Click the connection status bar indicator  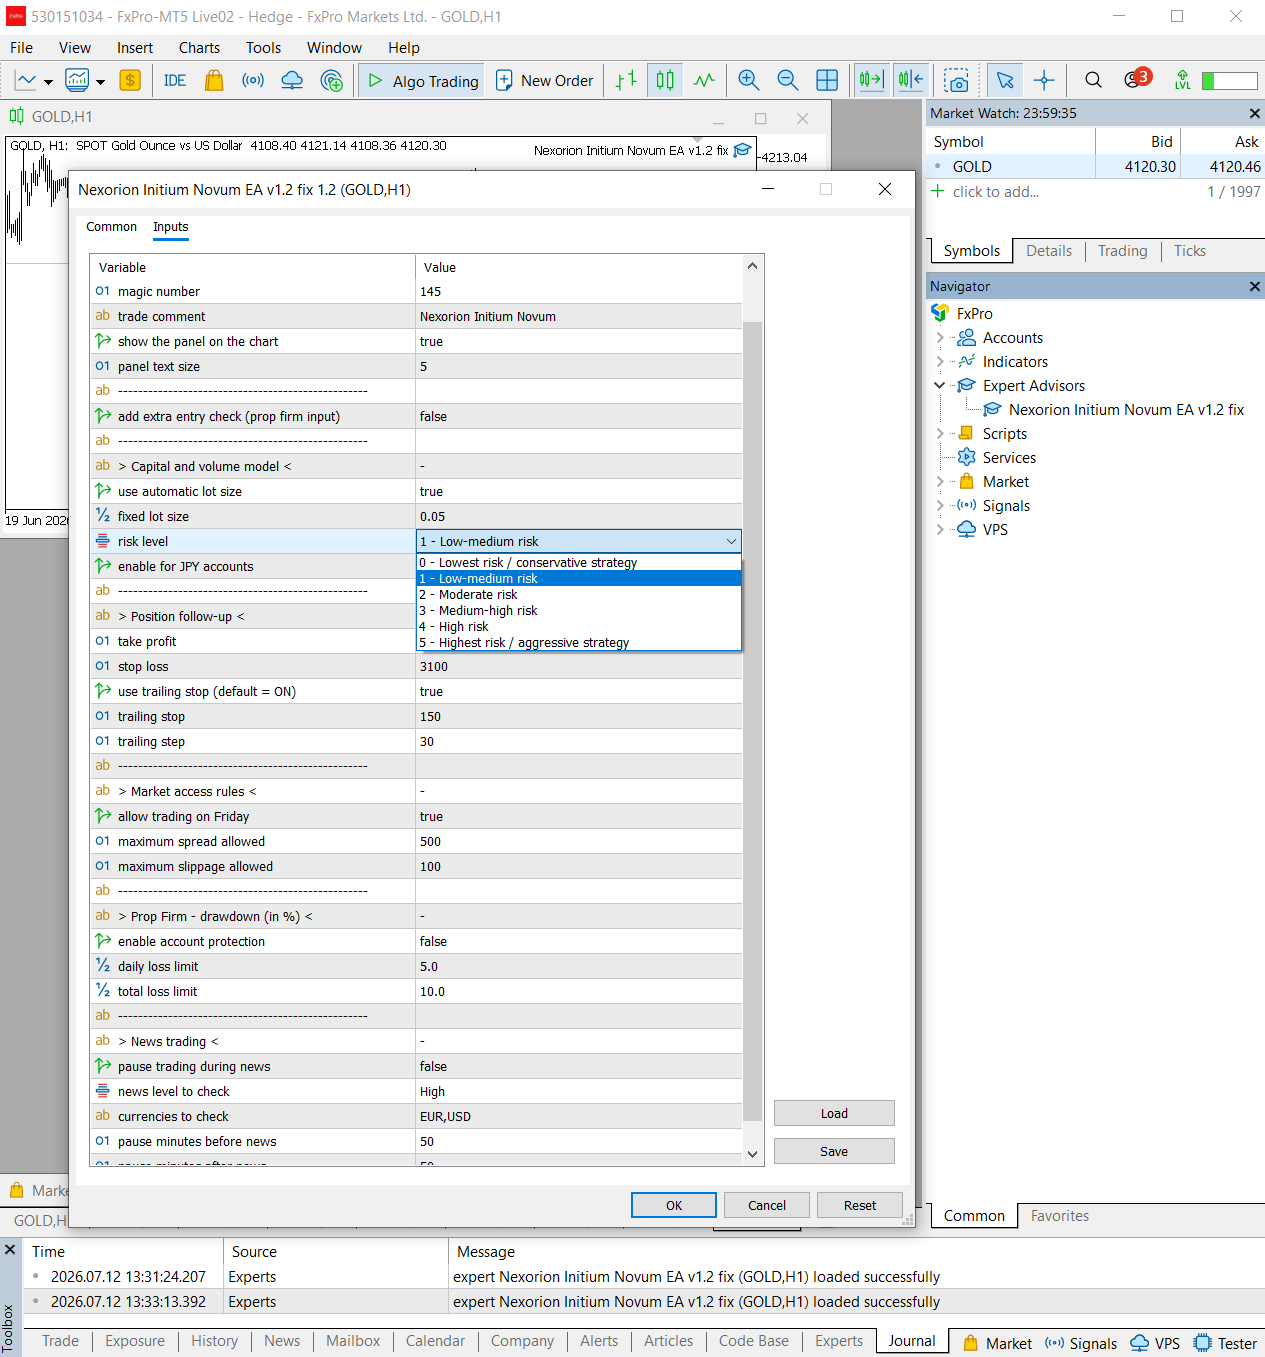pos(1229,81)
